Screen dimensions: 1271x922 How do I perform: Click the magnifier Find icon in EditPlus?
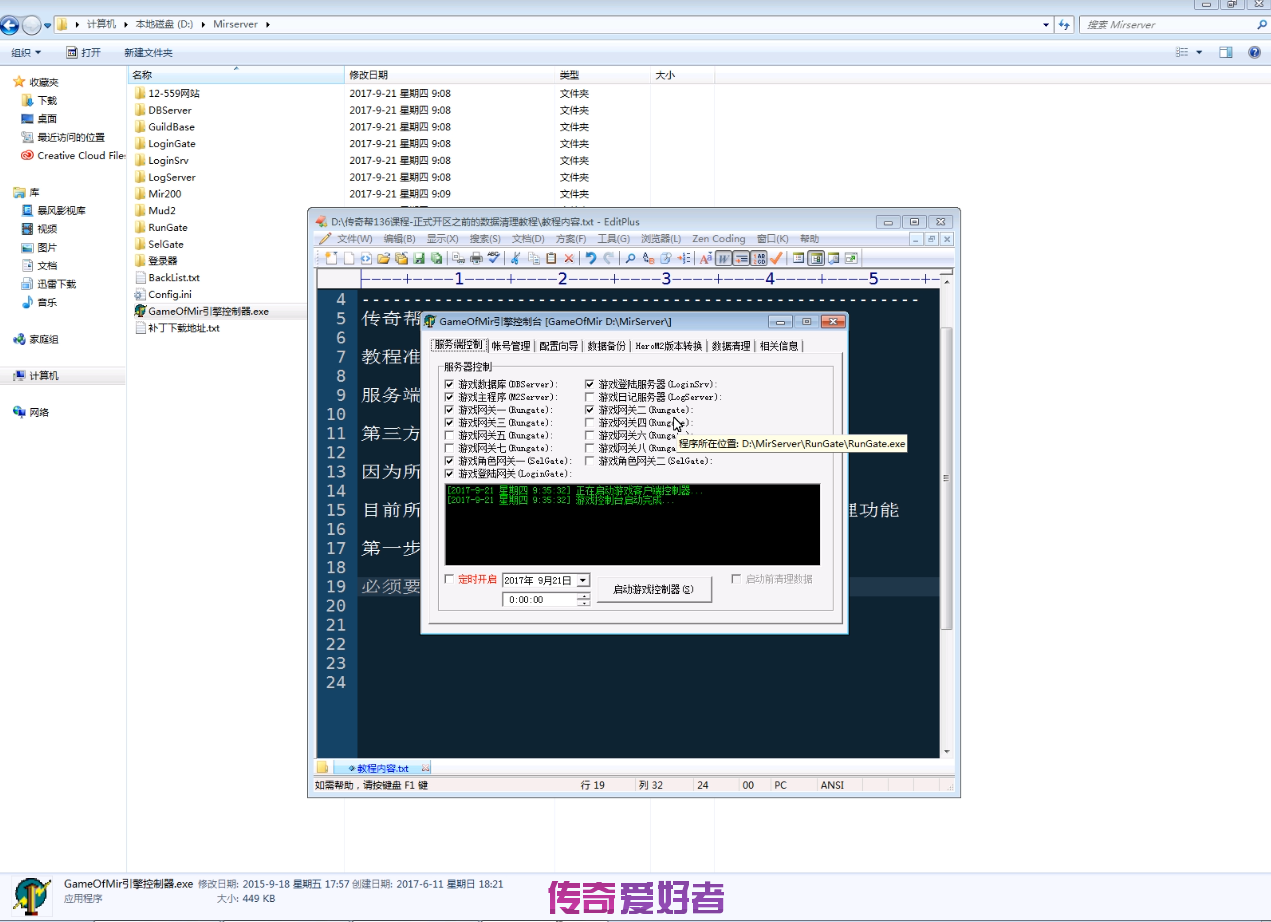(630, 258)
